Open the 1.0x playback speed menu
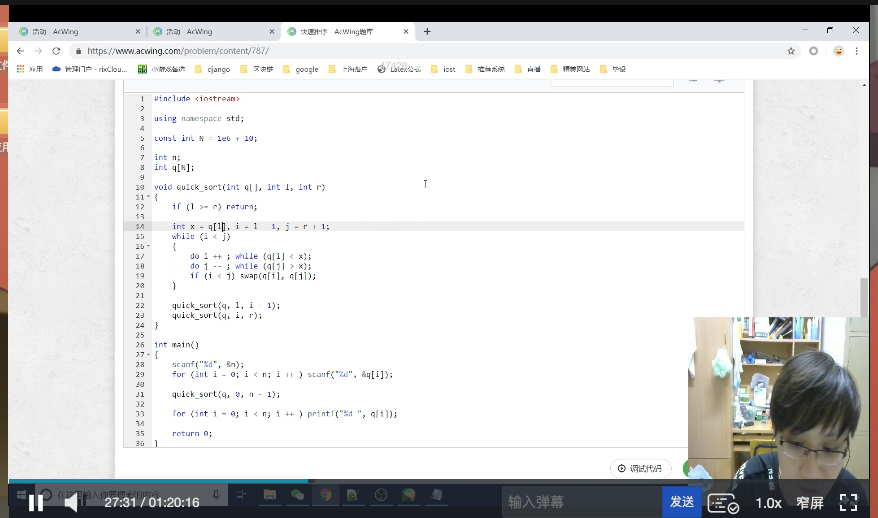Viewport: 878px width, 518px height. click(768, 503)
